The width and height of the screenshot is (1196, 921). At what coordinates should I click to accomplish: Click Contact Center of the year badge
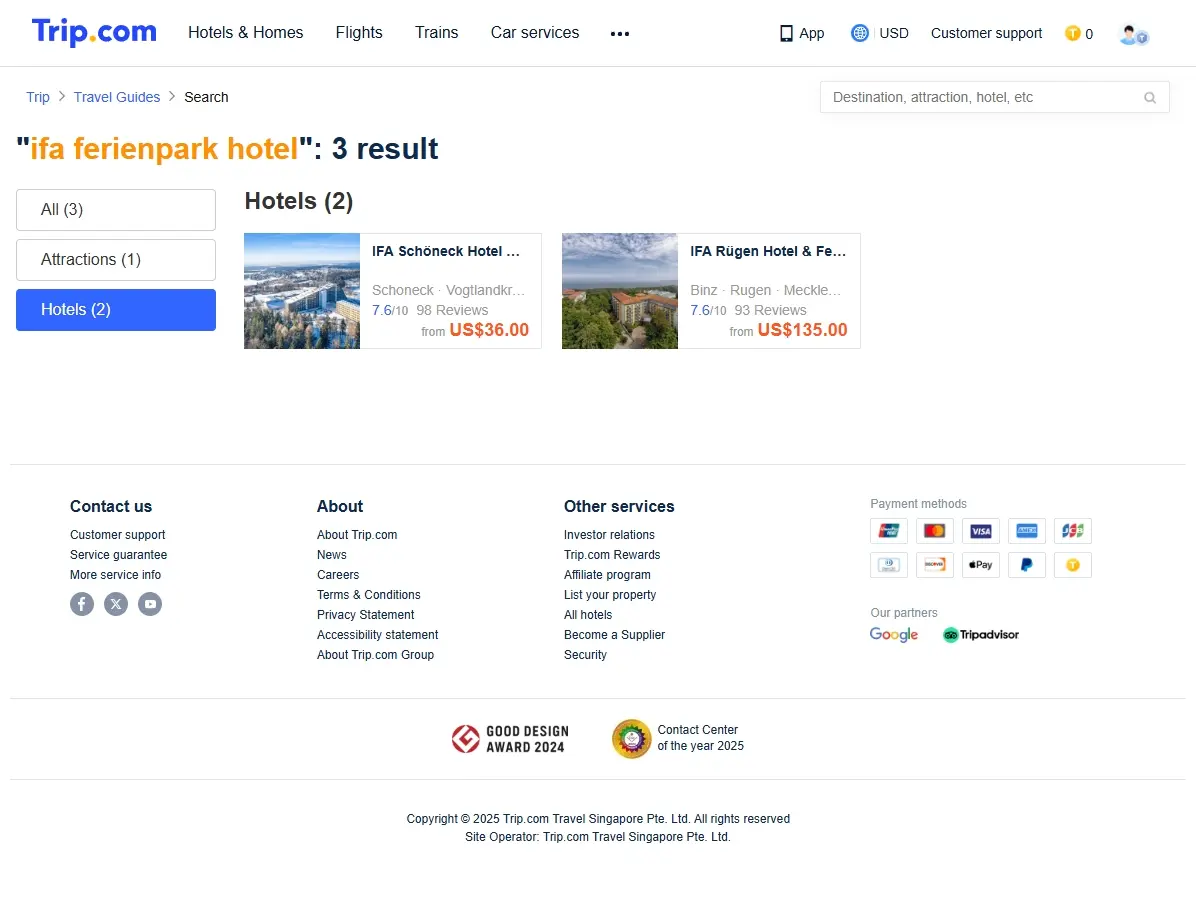click(678, 739)
